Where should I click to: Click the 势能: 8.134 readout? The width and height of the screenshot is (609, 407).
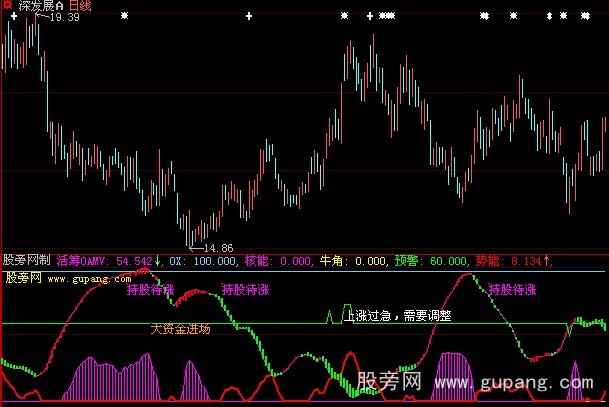point(513,261)
